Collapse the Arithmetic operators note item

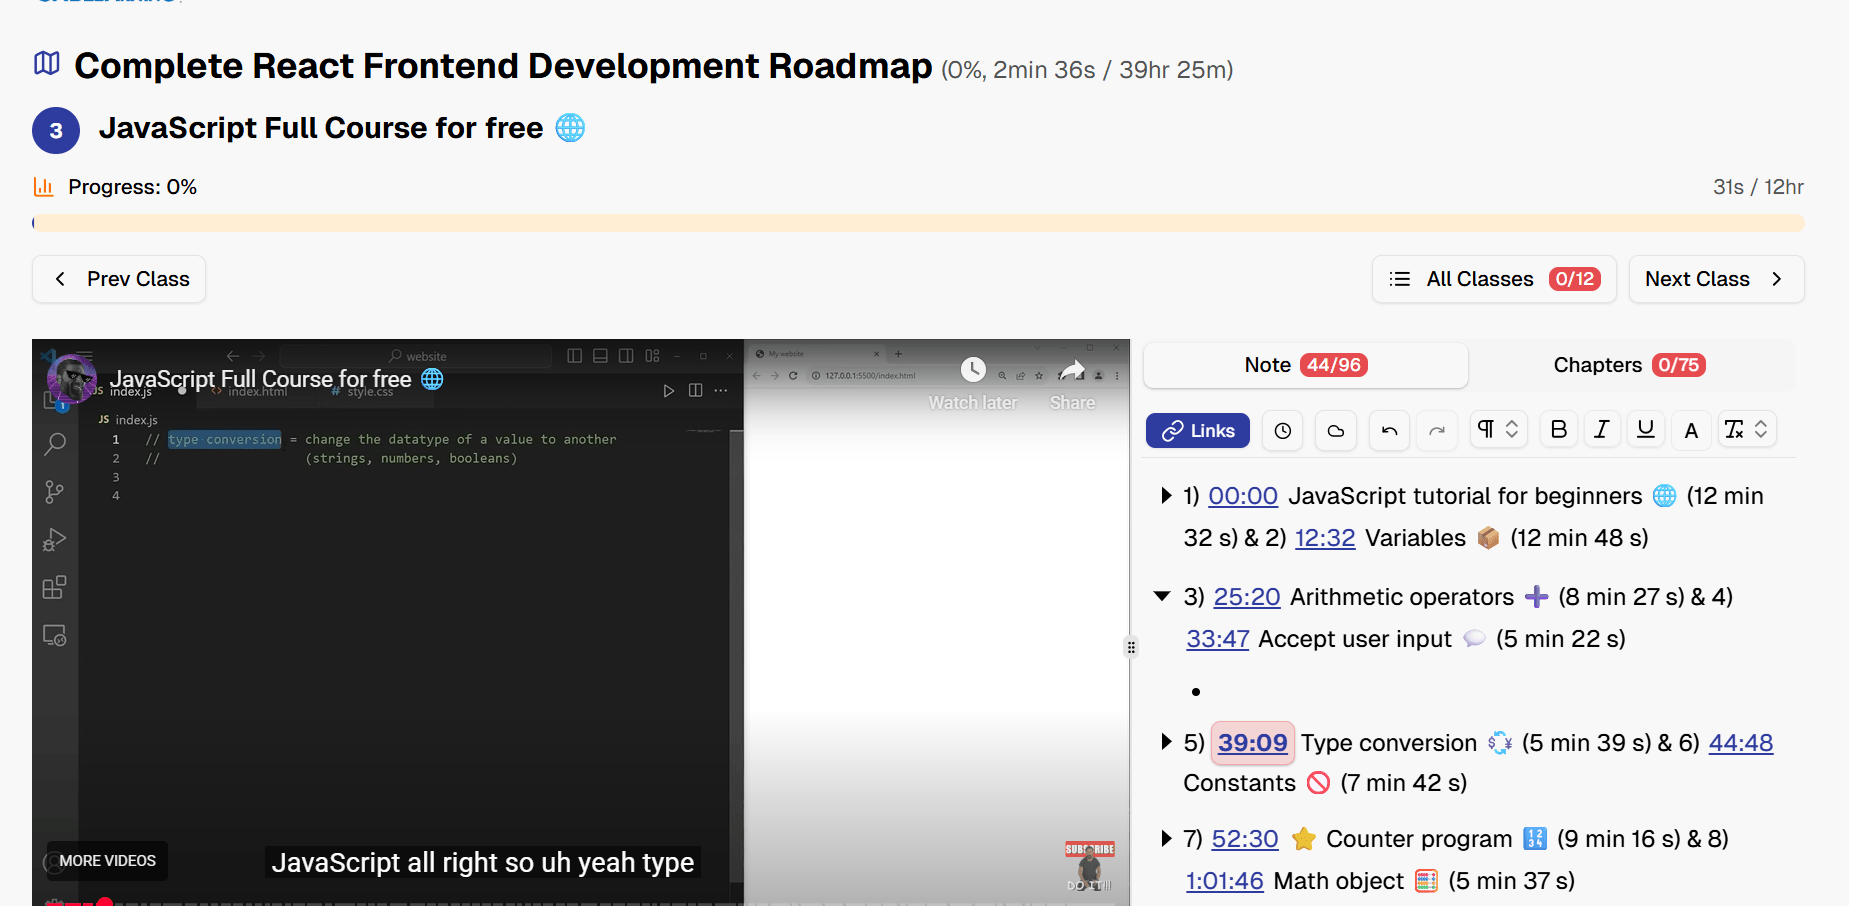pyautogui.click(x=1162, y=596)
